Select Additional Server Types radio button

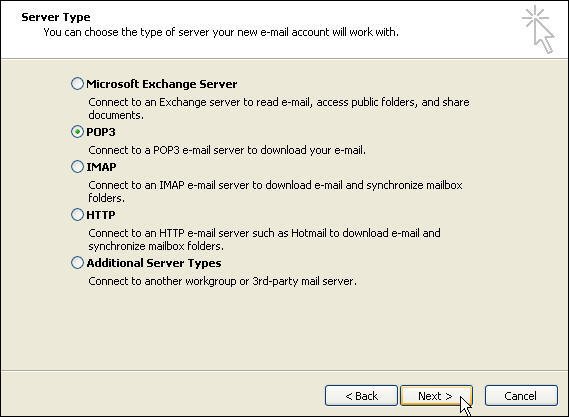coord(77,263)
